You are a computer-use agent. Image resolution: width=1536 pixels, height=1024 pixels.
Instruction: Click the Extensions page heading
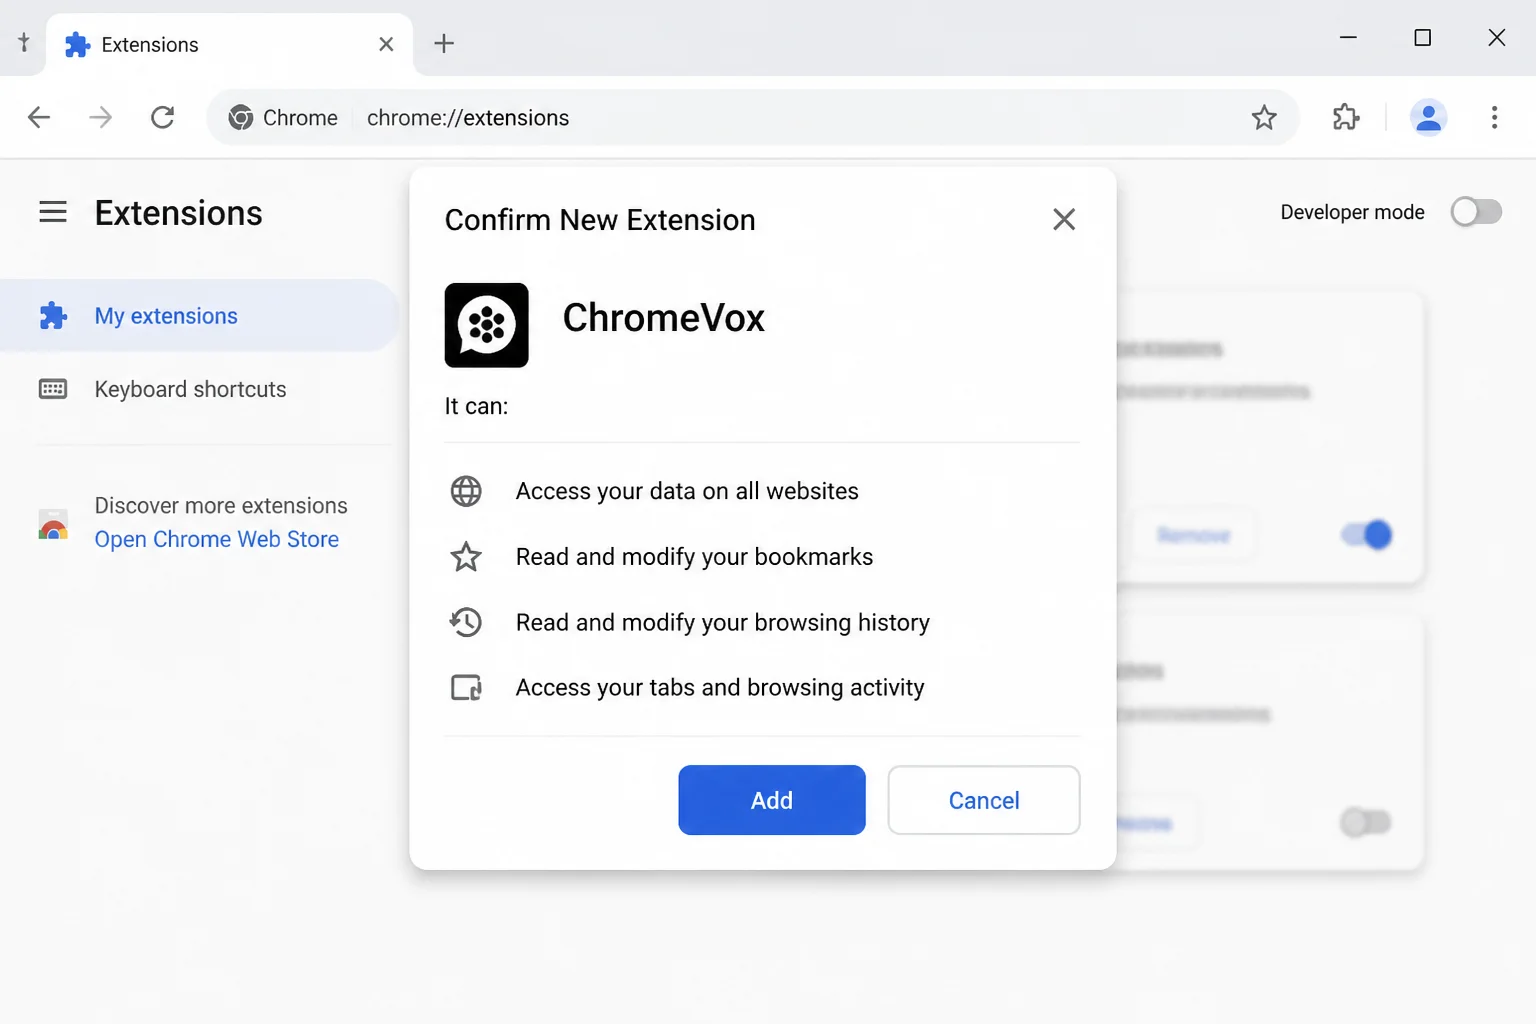coord(178,213)
